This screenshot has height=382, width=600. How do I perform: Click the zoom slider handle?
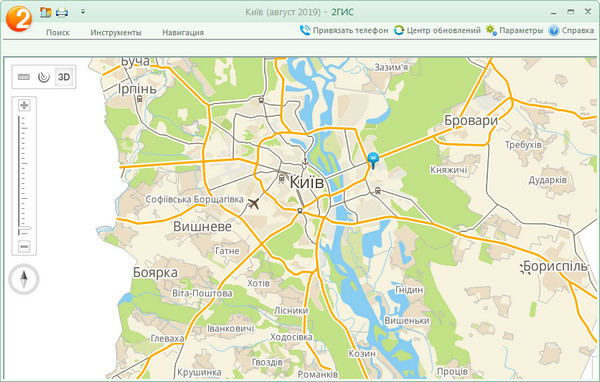point(25,229)
